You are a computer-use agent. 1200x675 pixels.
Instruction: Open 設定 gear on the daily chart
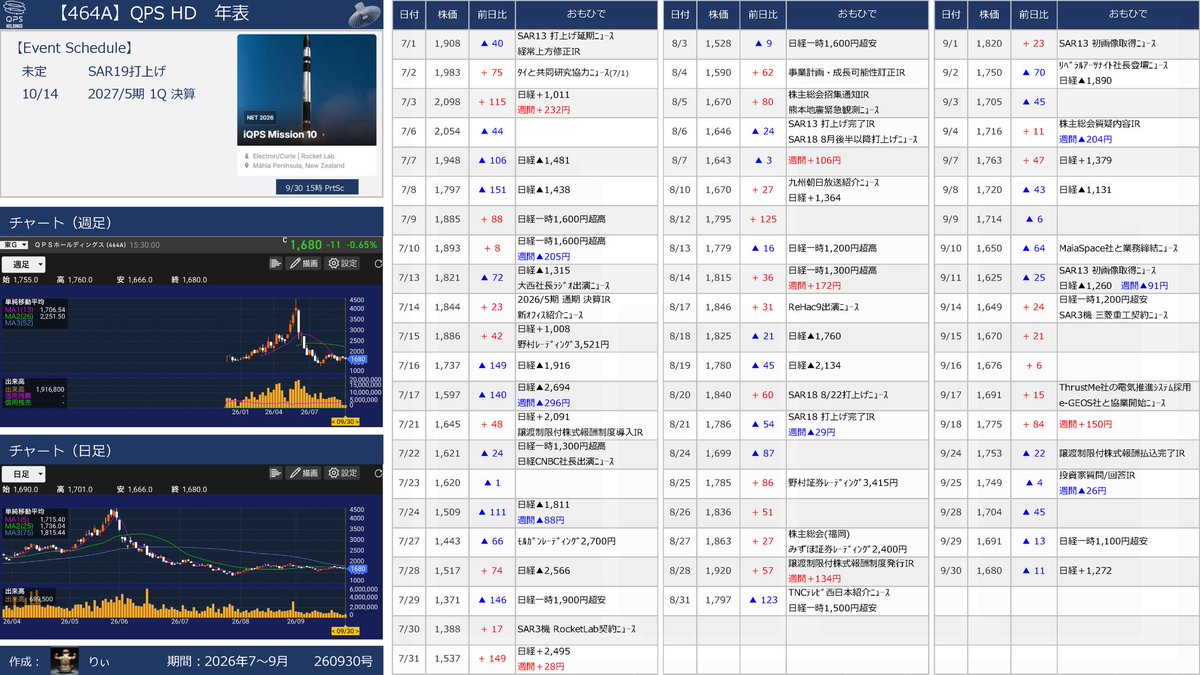tap(343, 473)
